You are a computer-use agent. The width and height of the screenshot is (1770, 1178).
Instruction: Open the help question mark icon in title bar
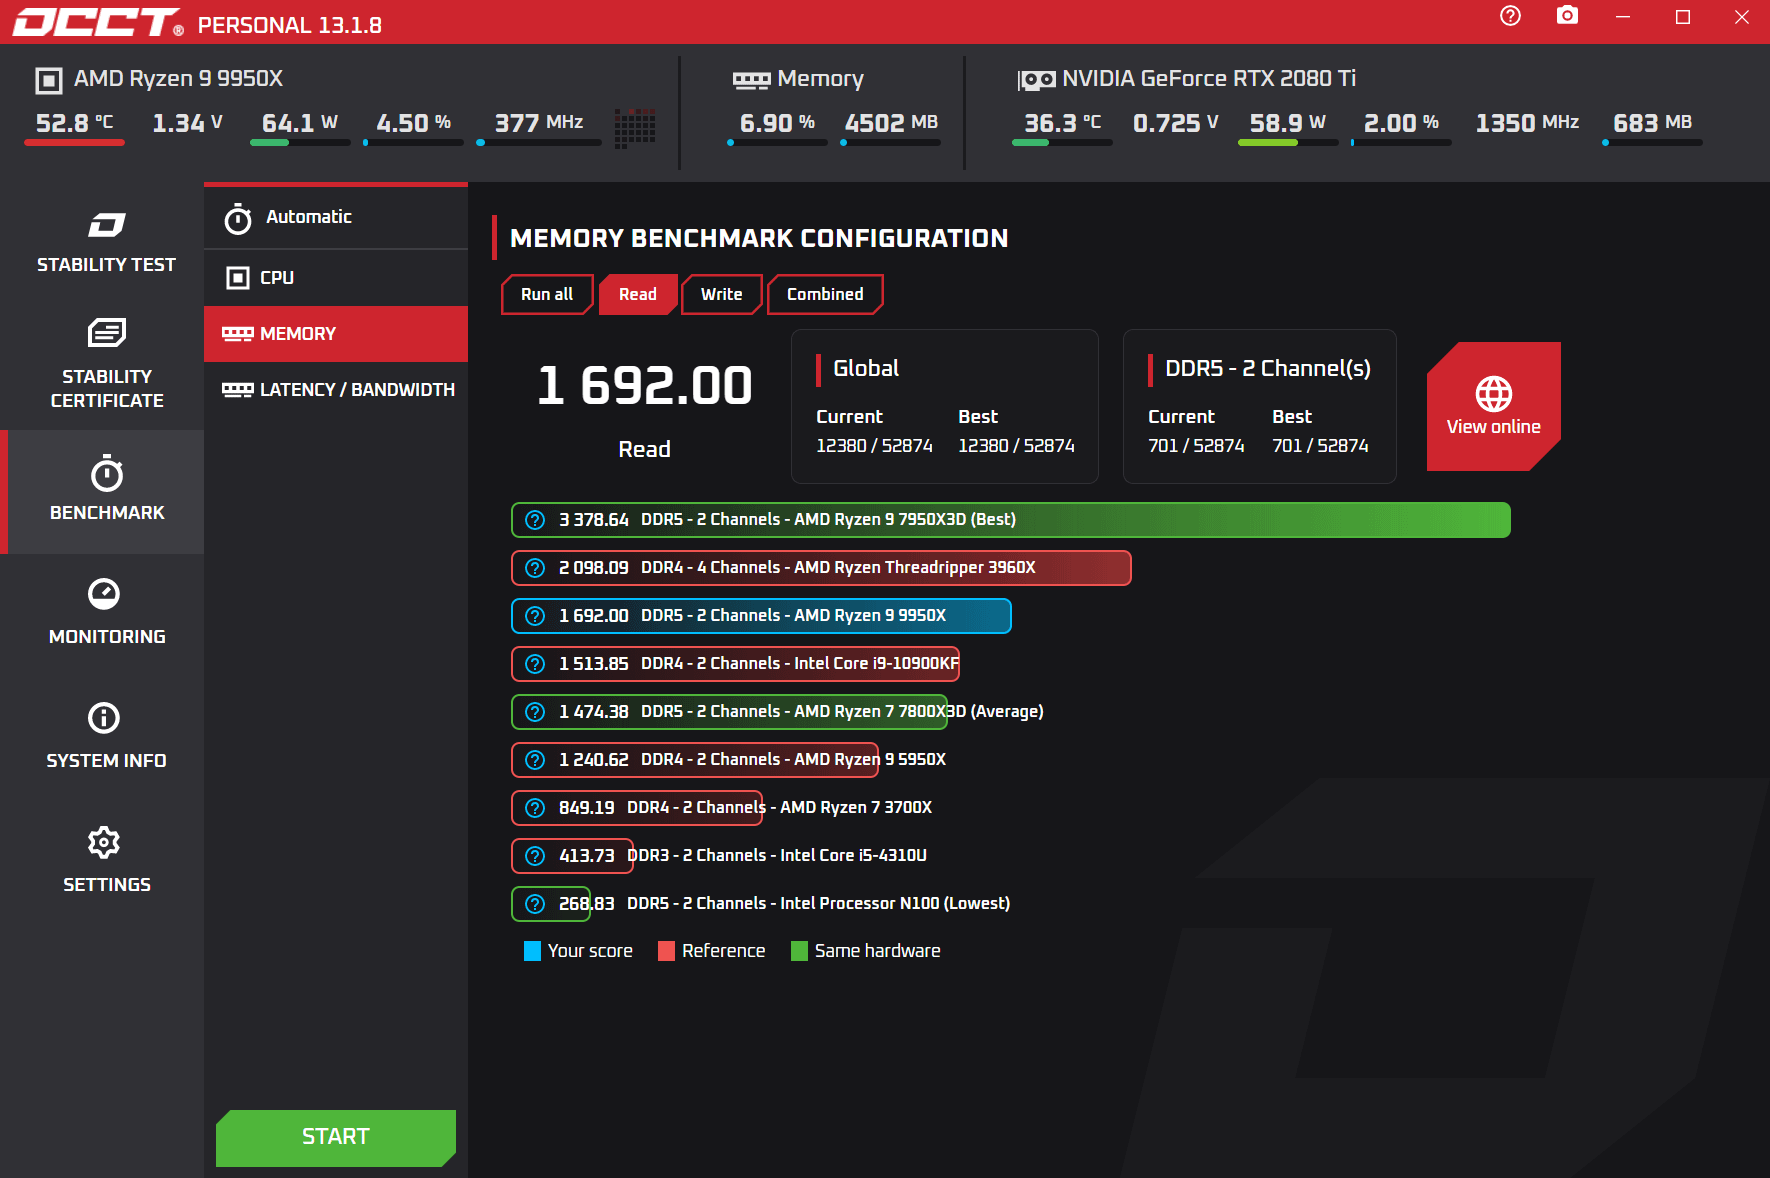(x=1510, y=16)
